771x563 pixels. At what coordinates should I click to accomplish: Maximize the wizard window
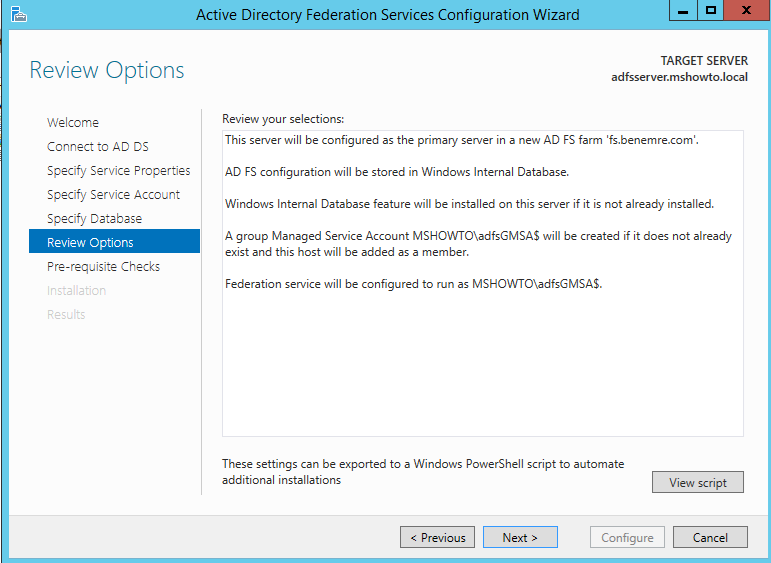click(710, 10)
